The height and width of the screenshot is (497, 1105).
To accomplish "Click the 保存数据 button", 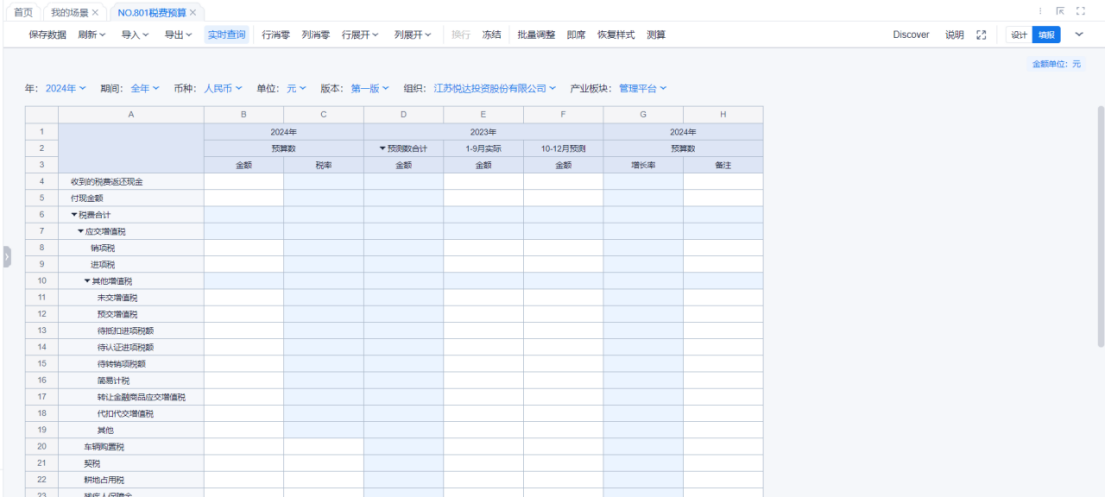I will [x=48, y=35].
